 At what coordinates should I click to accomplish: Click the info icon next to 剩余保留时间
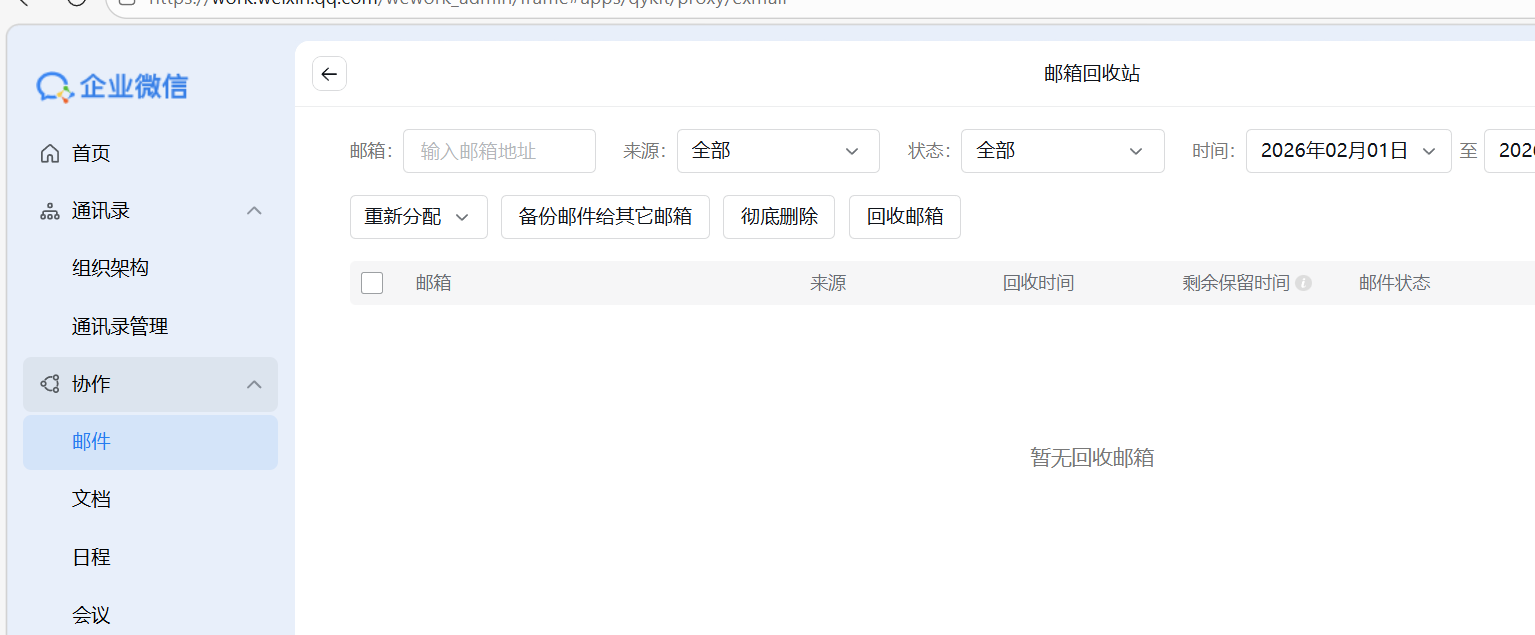pyautogui.click(x=1303, y=283)
